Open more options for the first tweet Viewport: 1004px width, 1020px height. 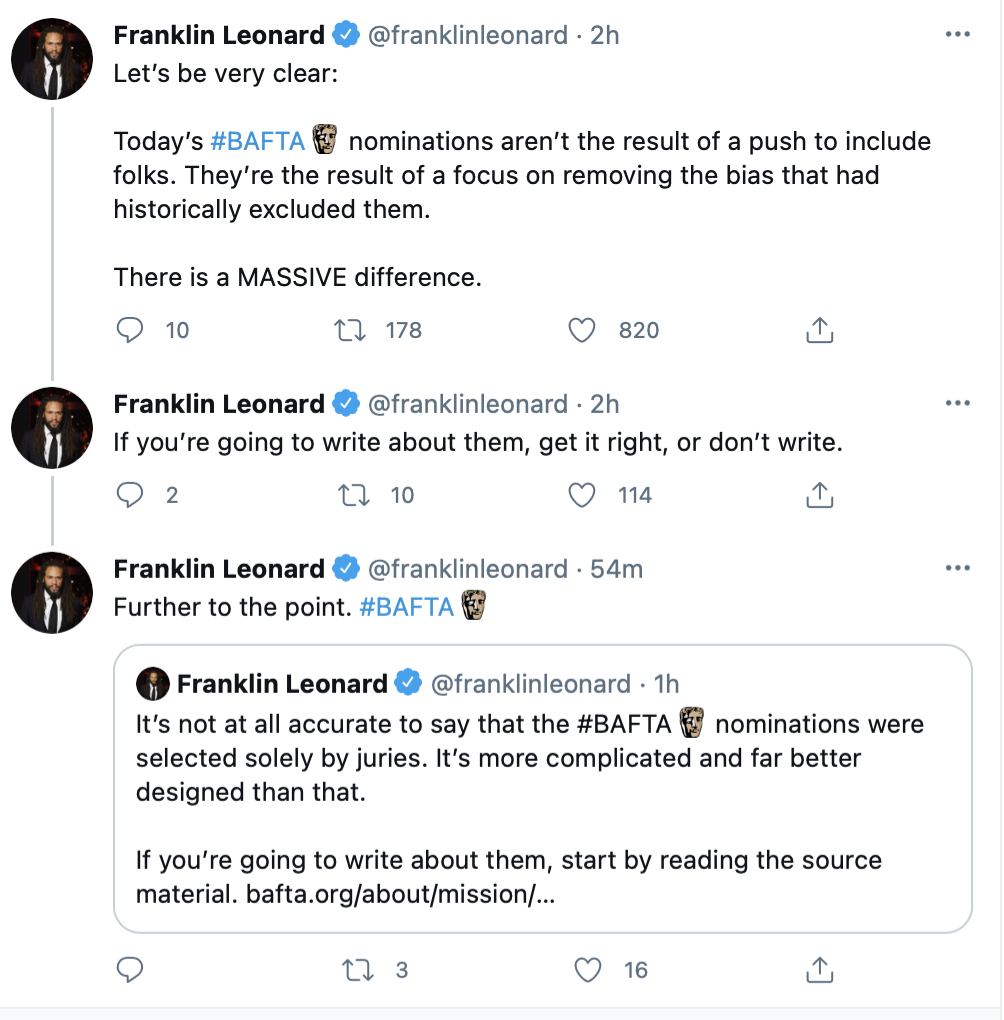point(957,35)
